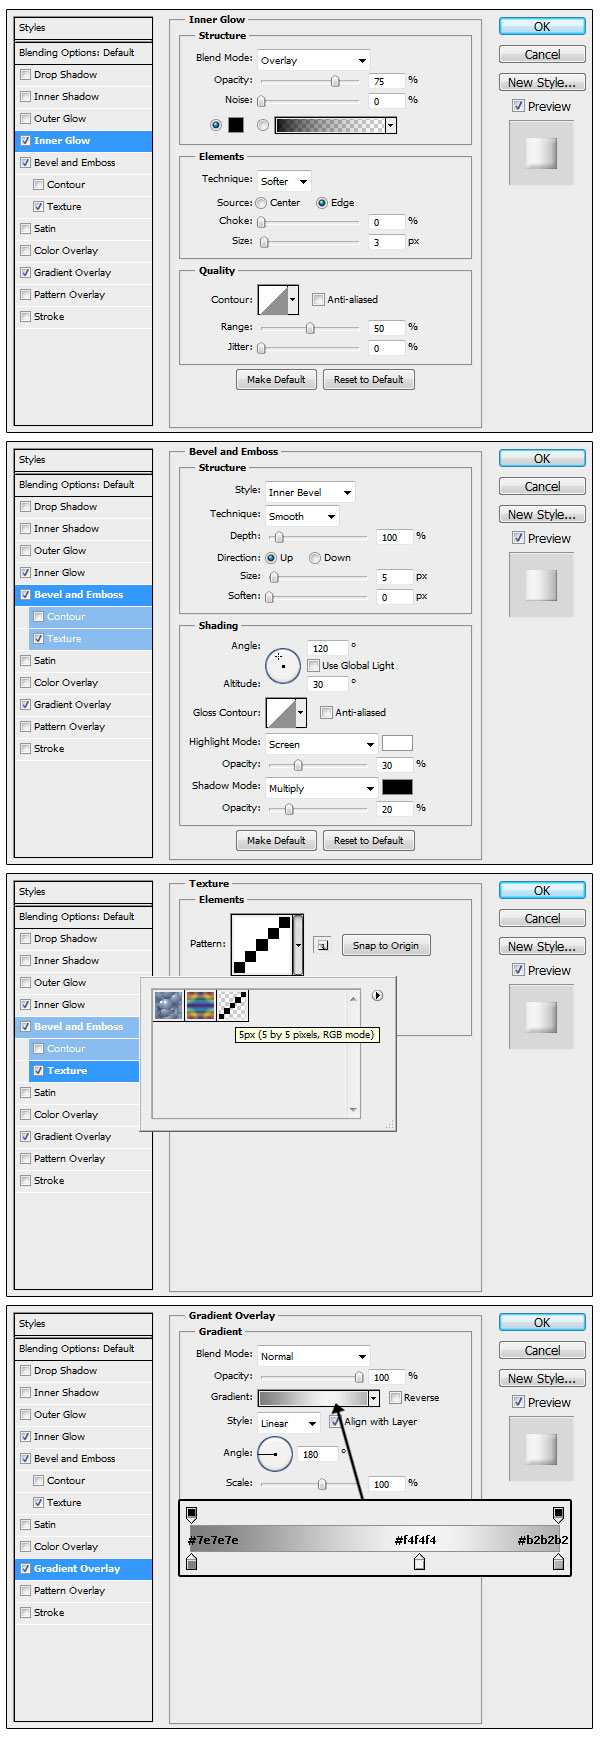Click the black Shadow Mode color swatch
600x1740 pixels.
click(397, 787)
